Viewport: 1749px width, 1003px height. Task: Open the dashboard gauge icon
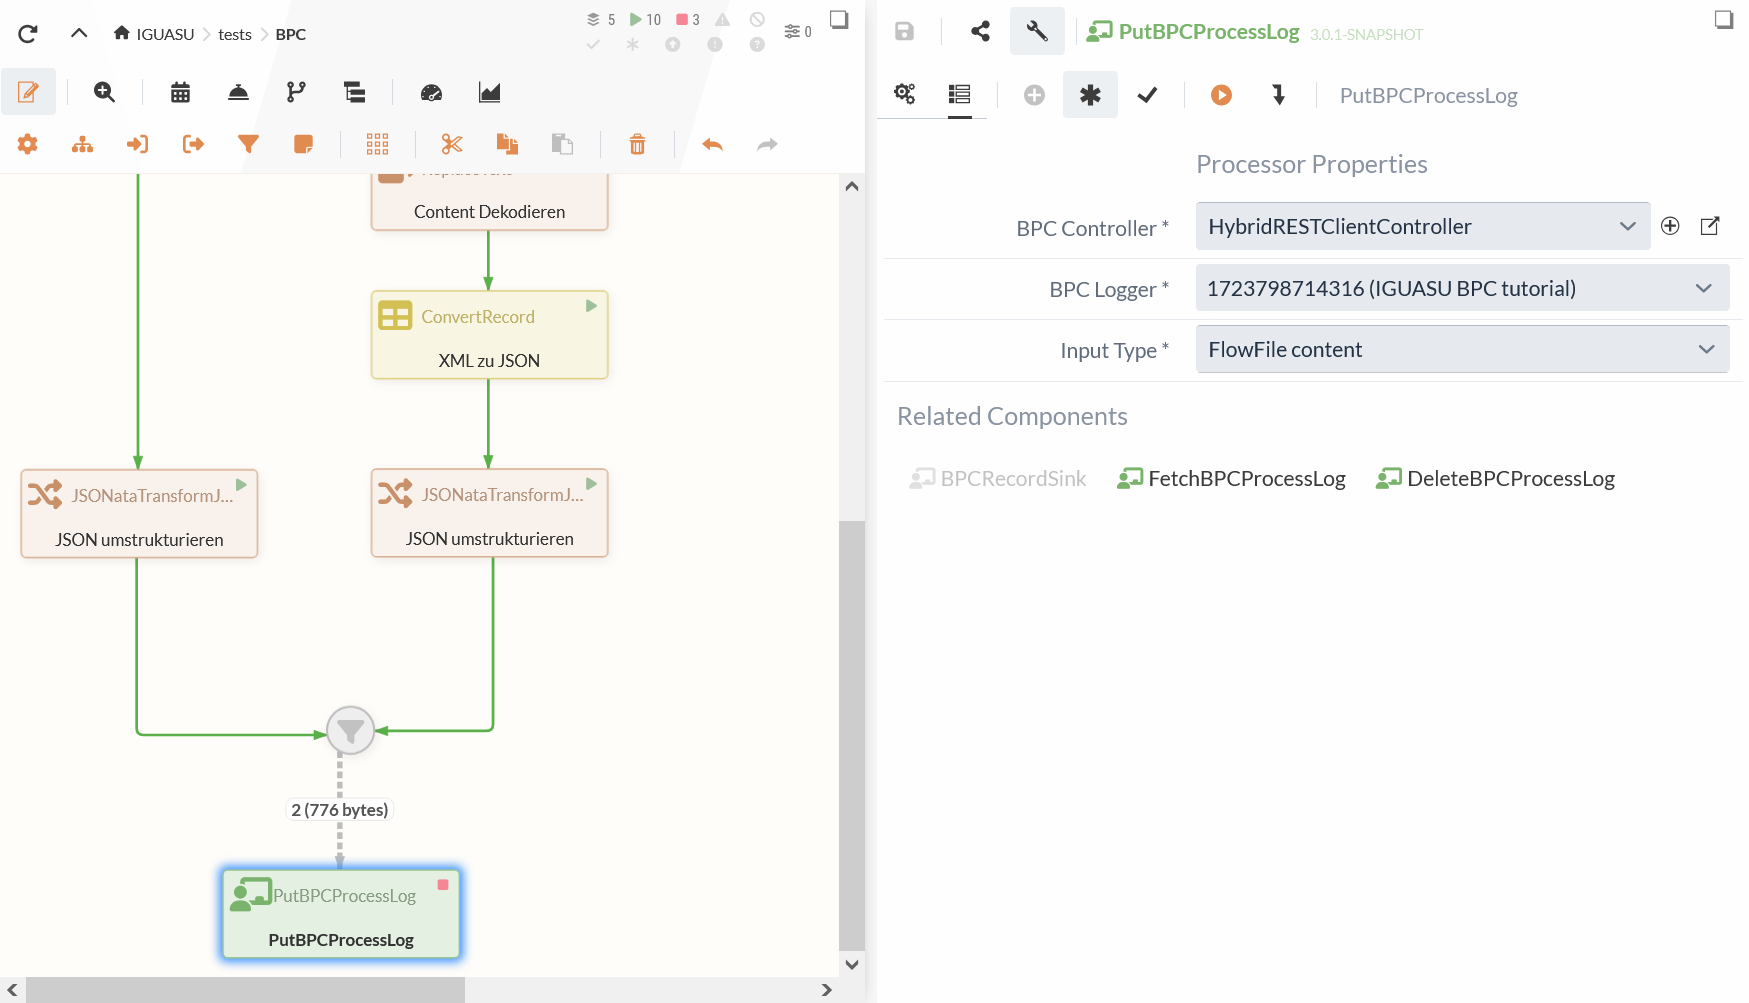431,92
